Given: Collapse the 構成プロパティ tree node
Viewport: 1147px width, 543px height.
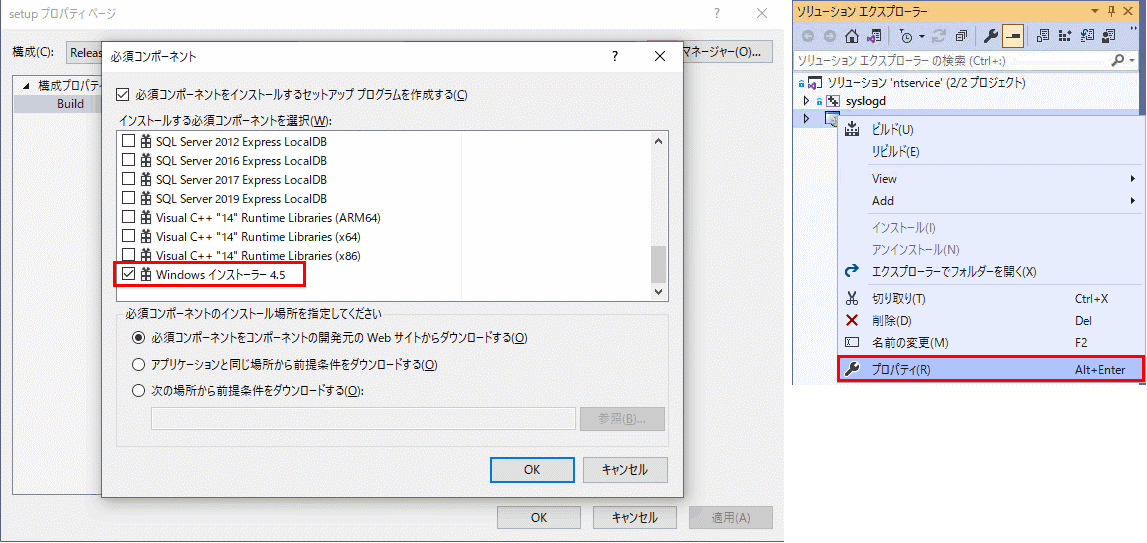Looking at the screenshot, I should [27, 86].
